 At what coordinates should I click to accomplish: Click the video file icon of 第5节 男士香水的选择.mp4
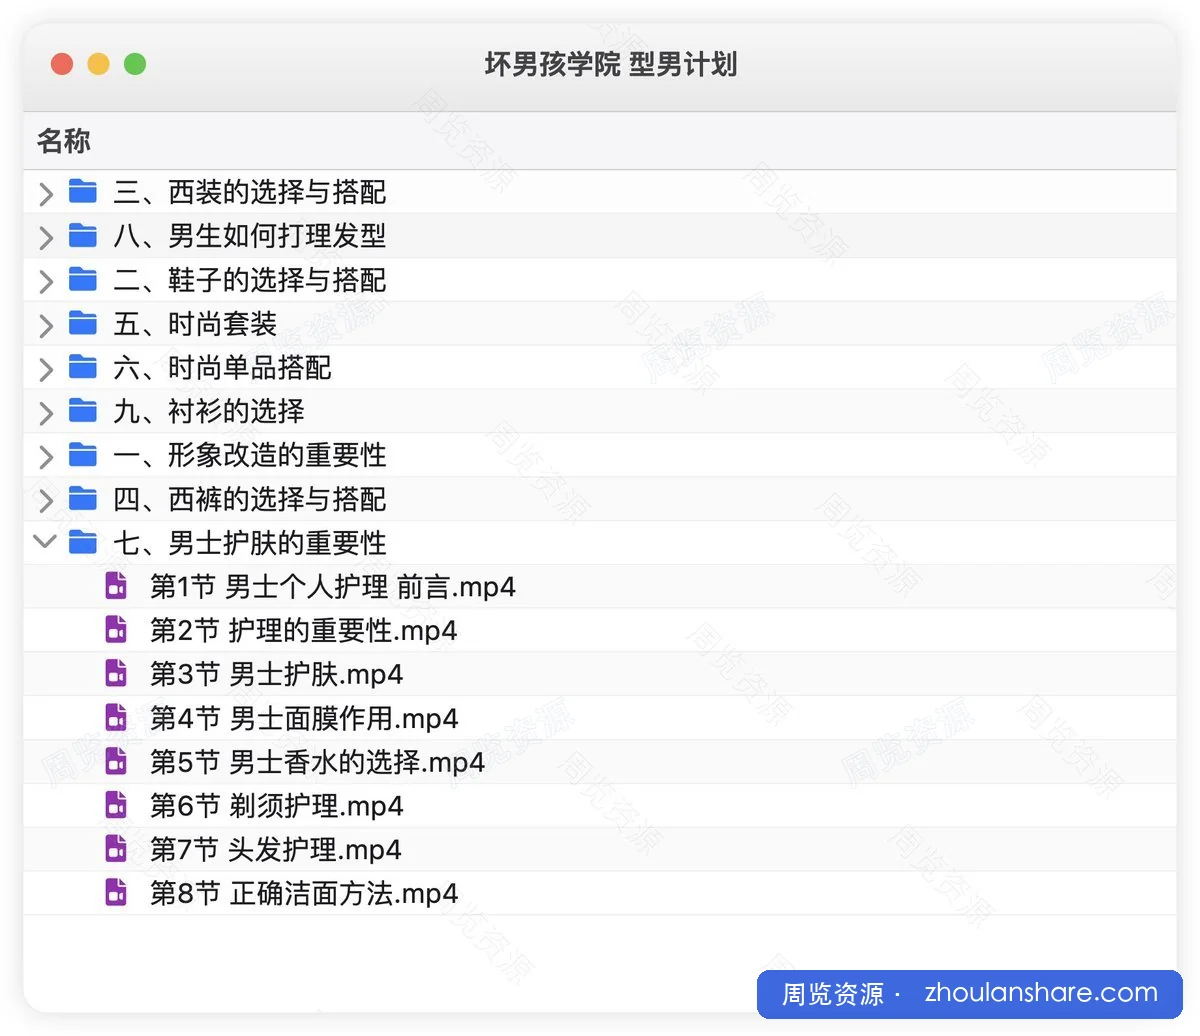[116, 761]
